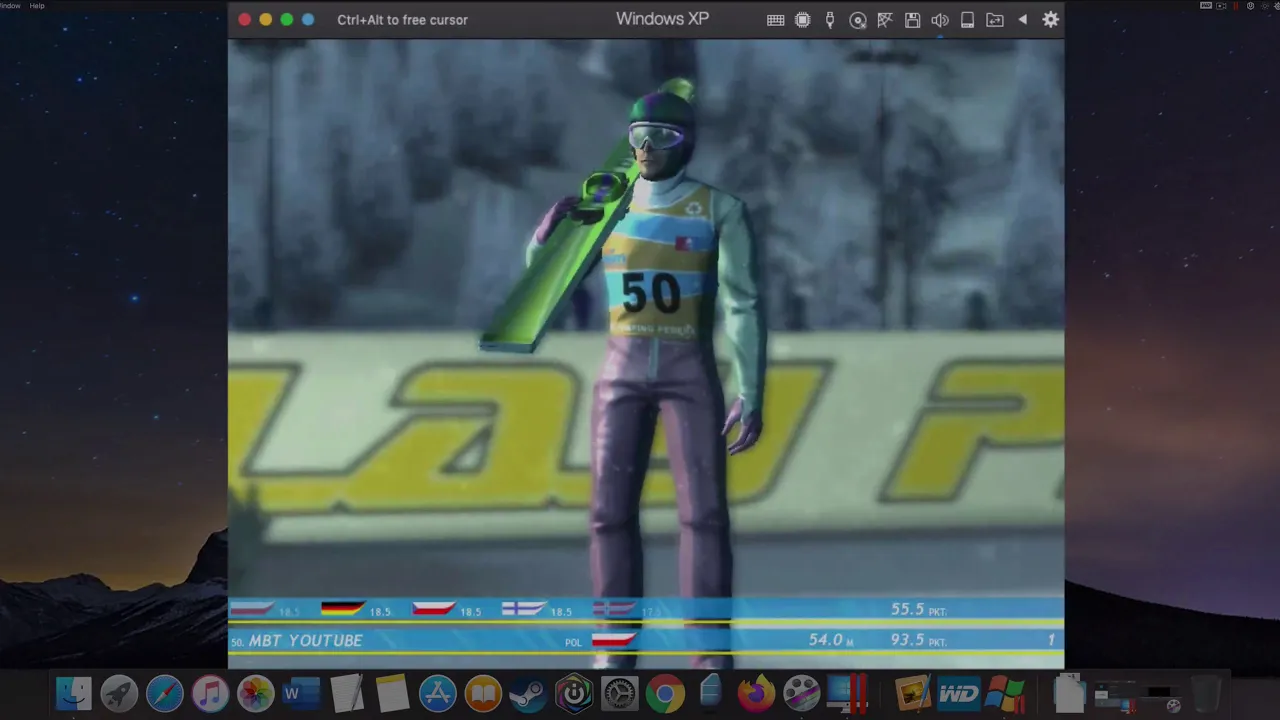Launch Safari from the dock
The image size is (1280, 720).
[165, 693]
